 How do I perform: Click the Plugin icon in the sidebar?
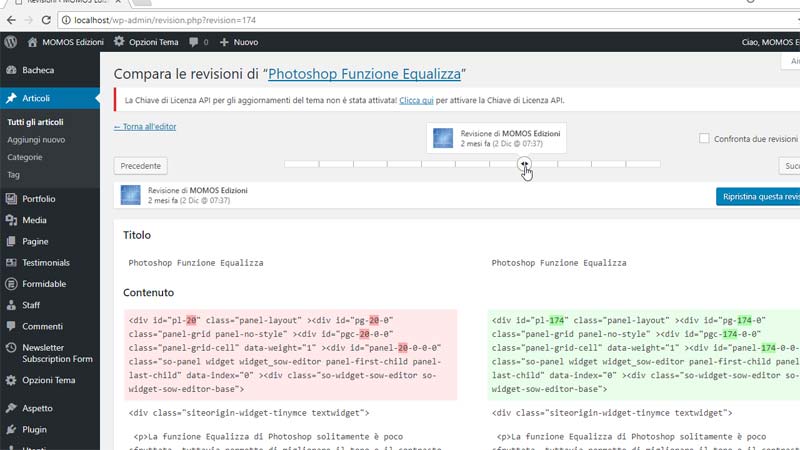pyautogui.click(x=11, y=430)
